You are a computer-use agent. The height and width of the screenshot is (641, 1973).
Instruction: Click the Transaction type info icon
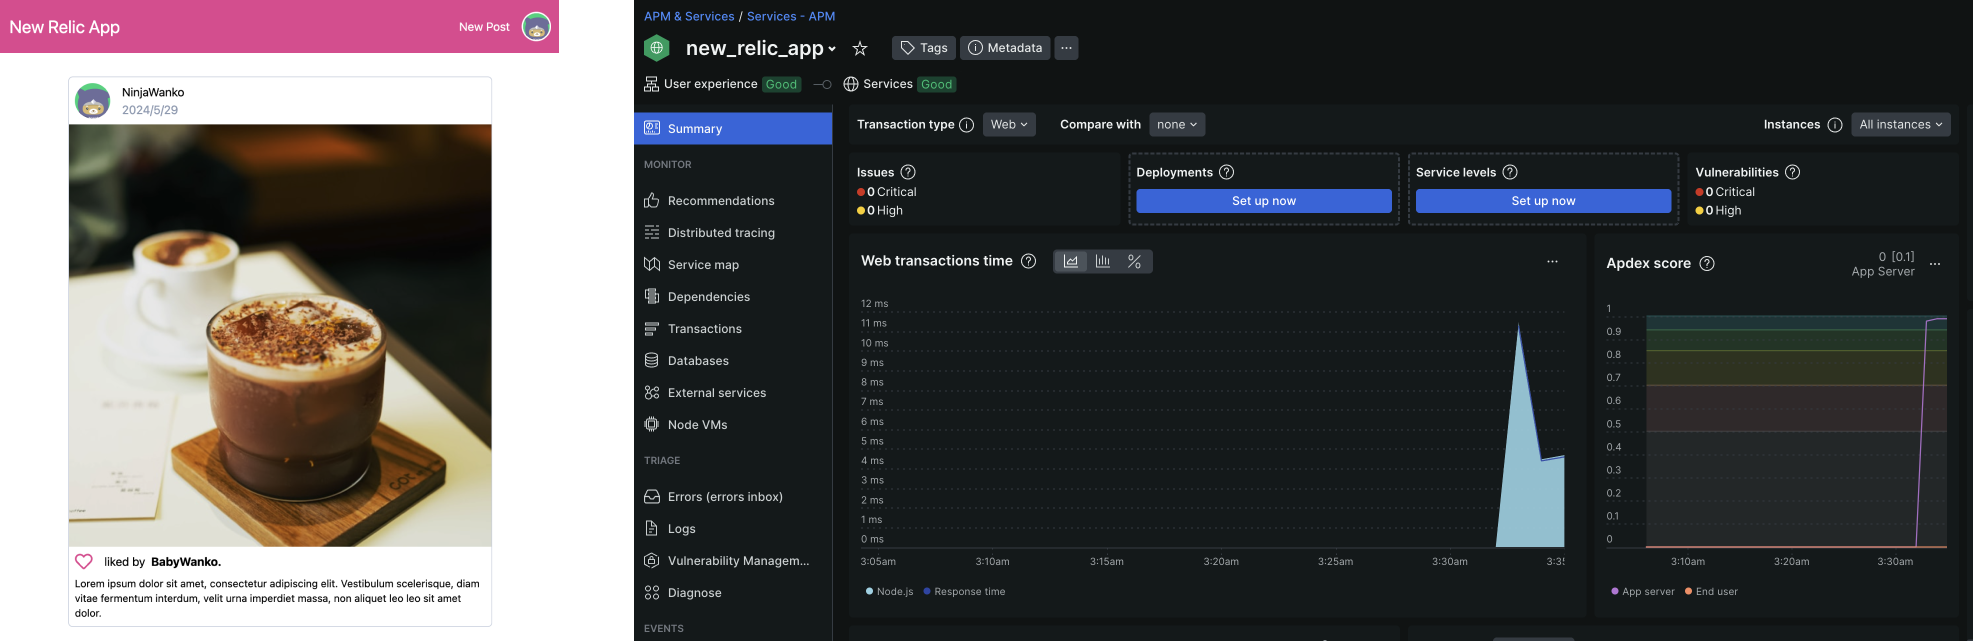[x=967, y=125]
